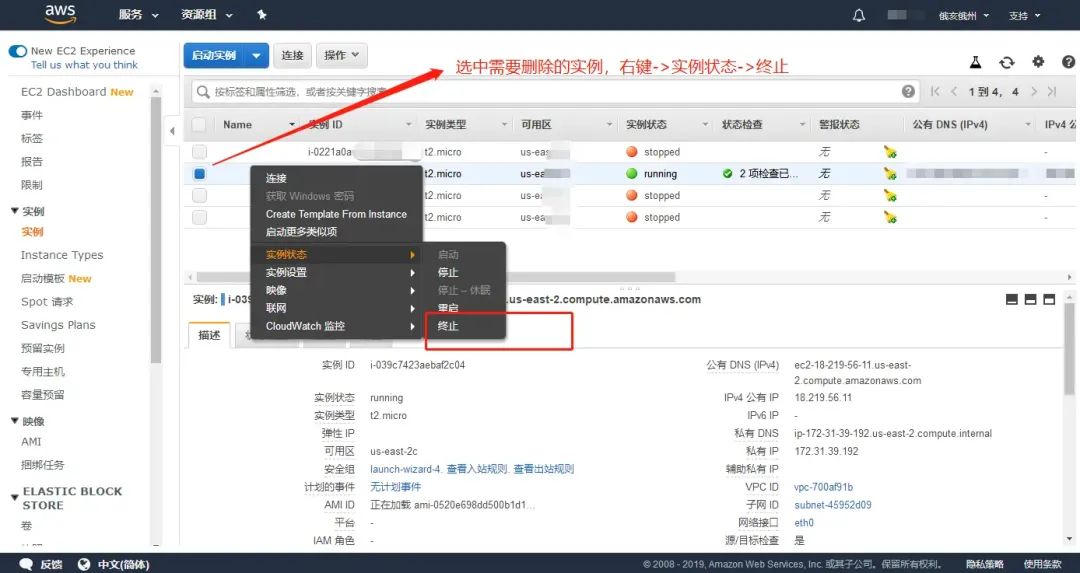Open the 查看入站规则 link
1080x573 pixels.
(x=477, y=469)
